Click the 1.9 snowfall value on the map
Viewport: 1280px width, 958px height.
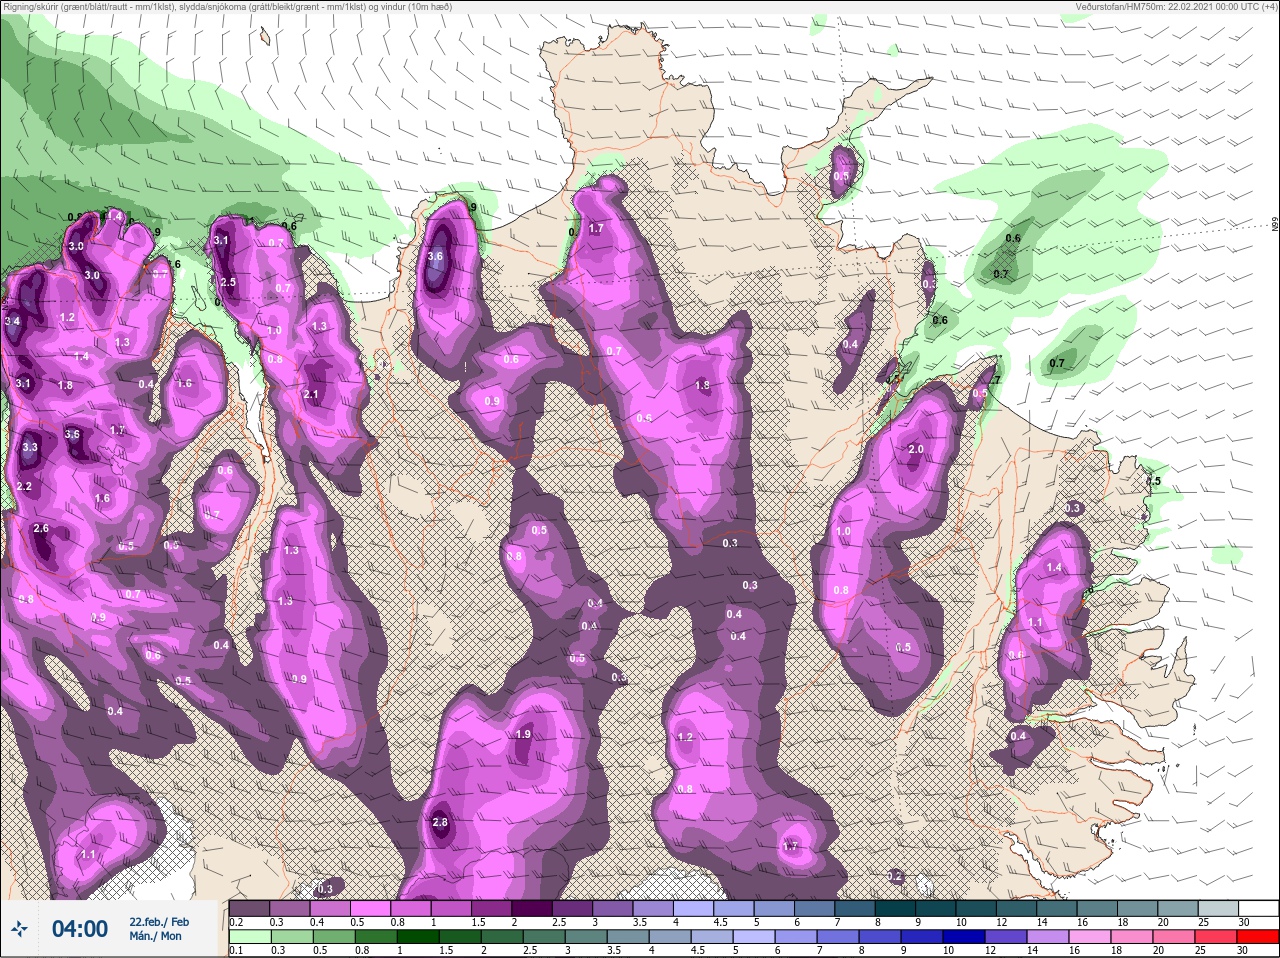(x=523, y=734)
